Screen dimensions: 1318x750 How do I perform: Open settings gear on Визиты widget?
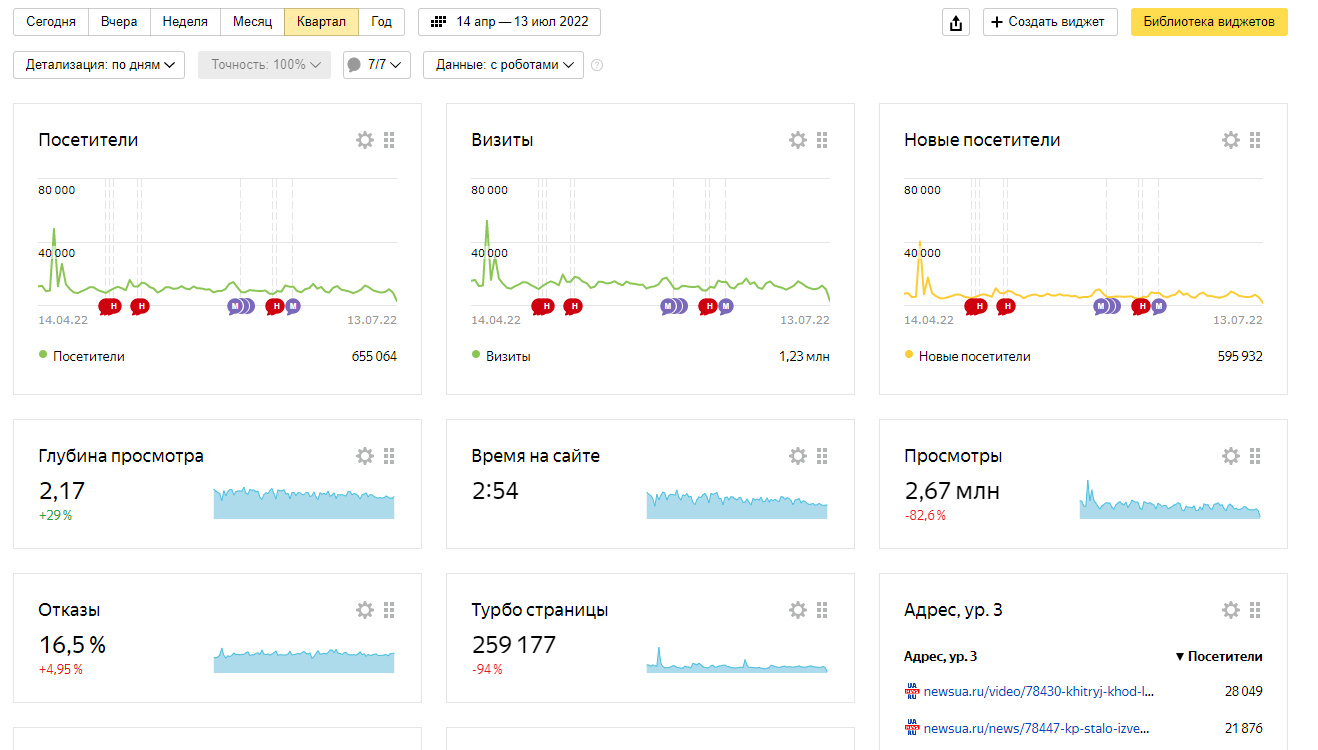(x=798, y=140)
